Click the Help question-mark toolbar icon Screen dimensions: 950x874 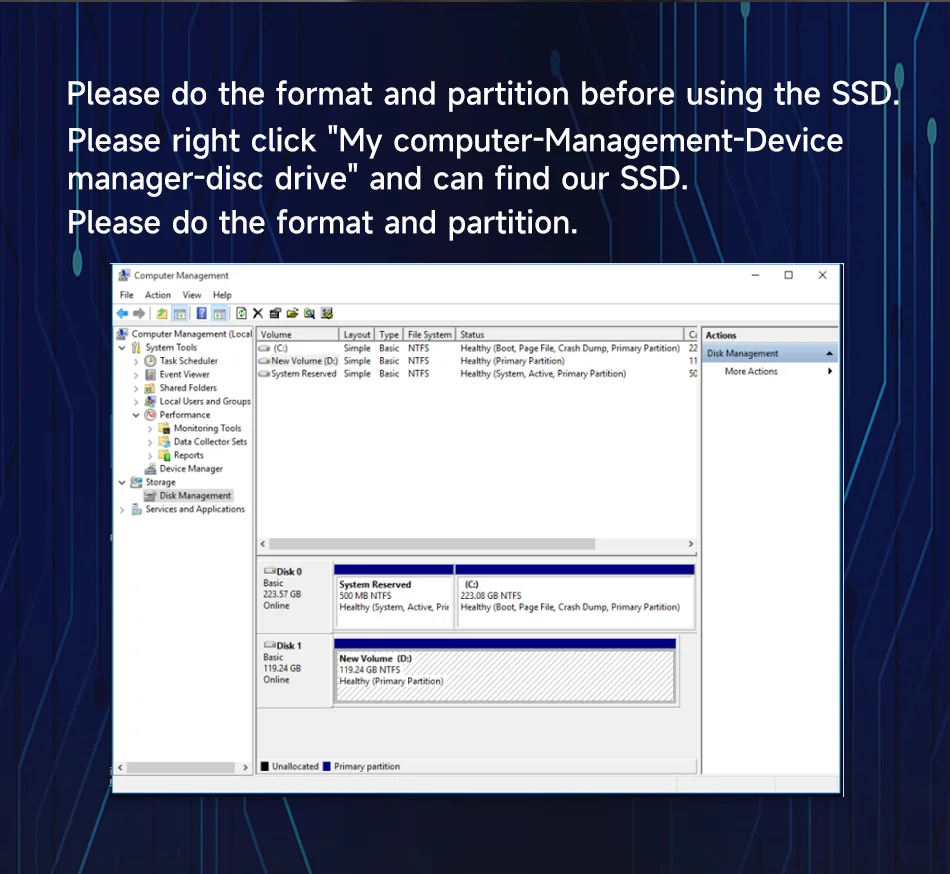tap(202, 313)
